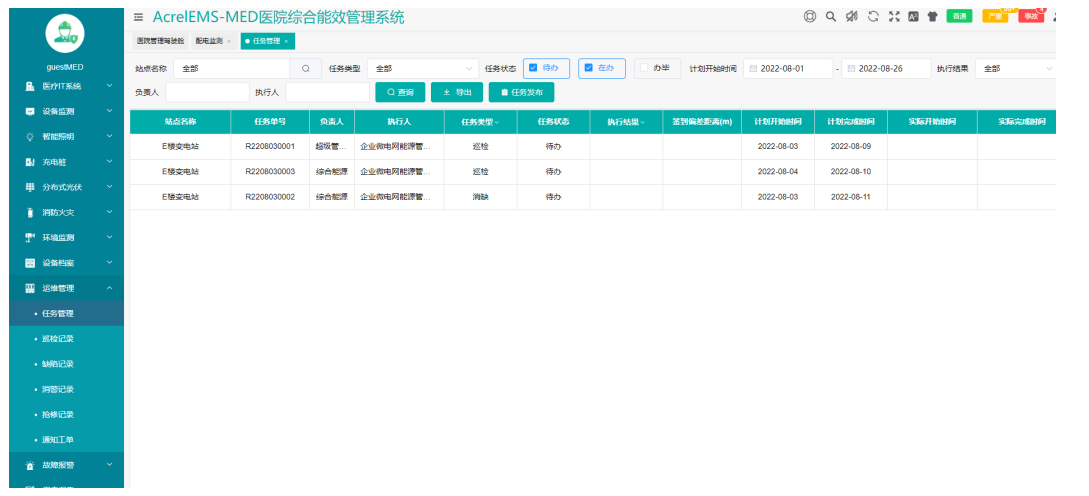Click the magnifier search icon in header

830,16
